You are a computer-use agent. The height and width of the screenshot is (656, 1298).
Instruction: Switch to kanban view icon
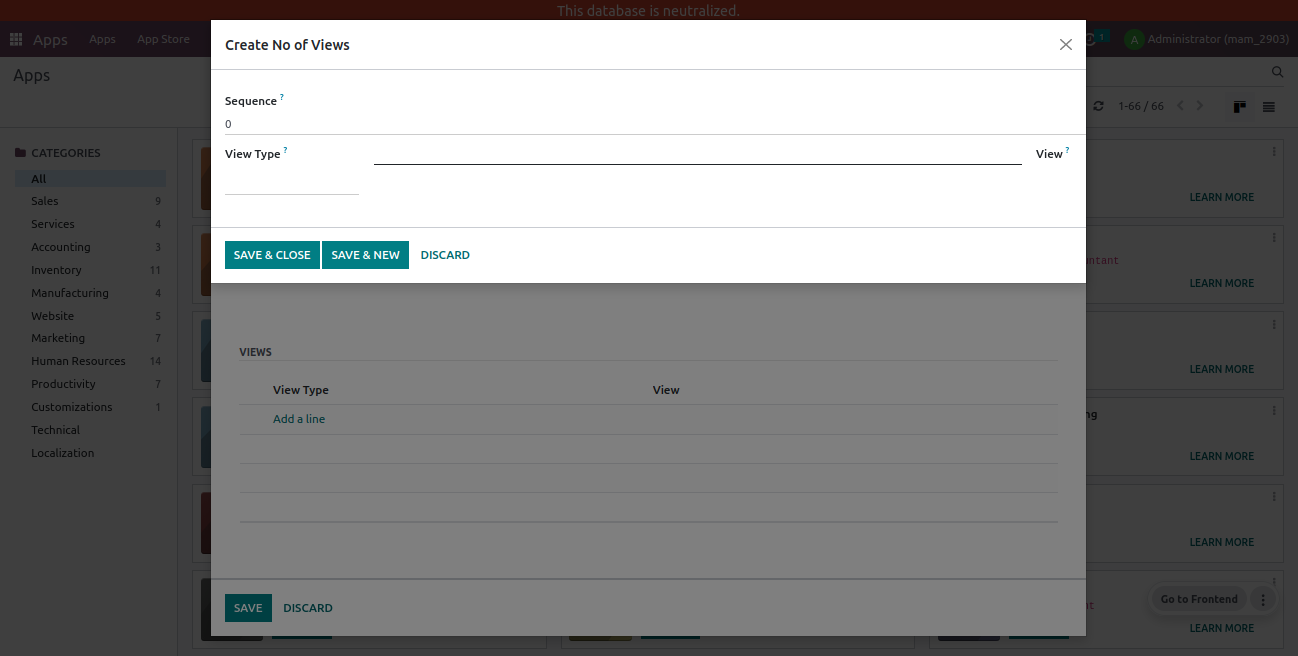coord(1240,106)
